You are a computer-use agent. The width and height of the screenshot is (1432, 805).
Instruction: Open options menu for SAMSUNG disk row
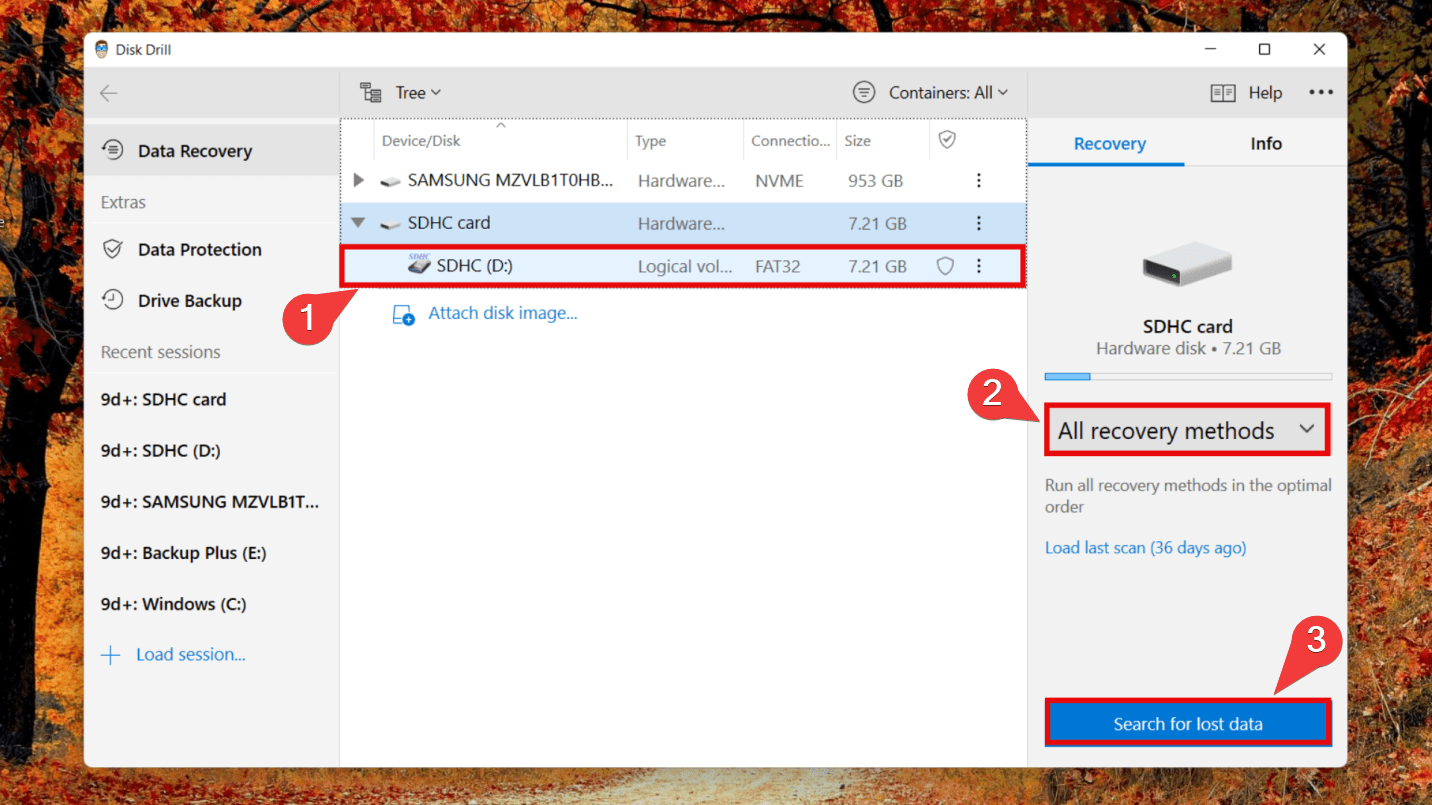[979, 181]
